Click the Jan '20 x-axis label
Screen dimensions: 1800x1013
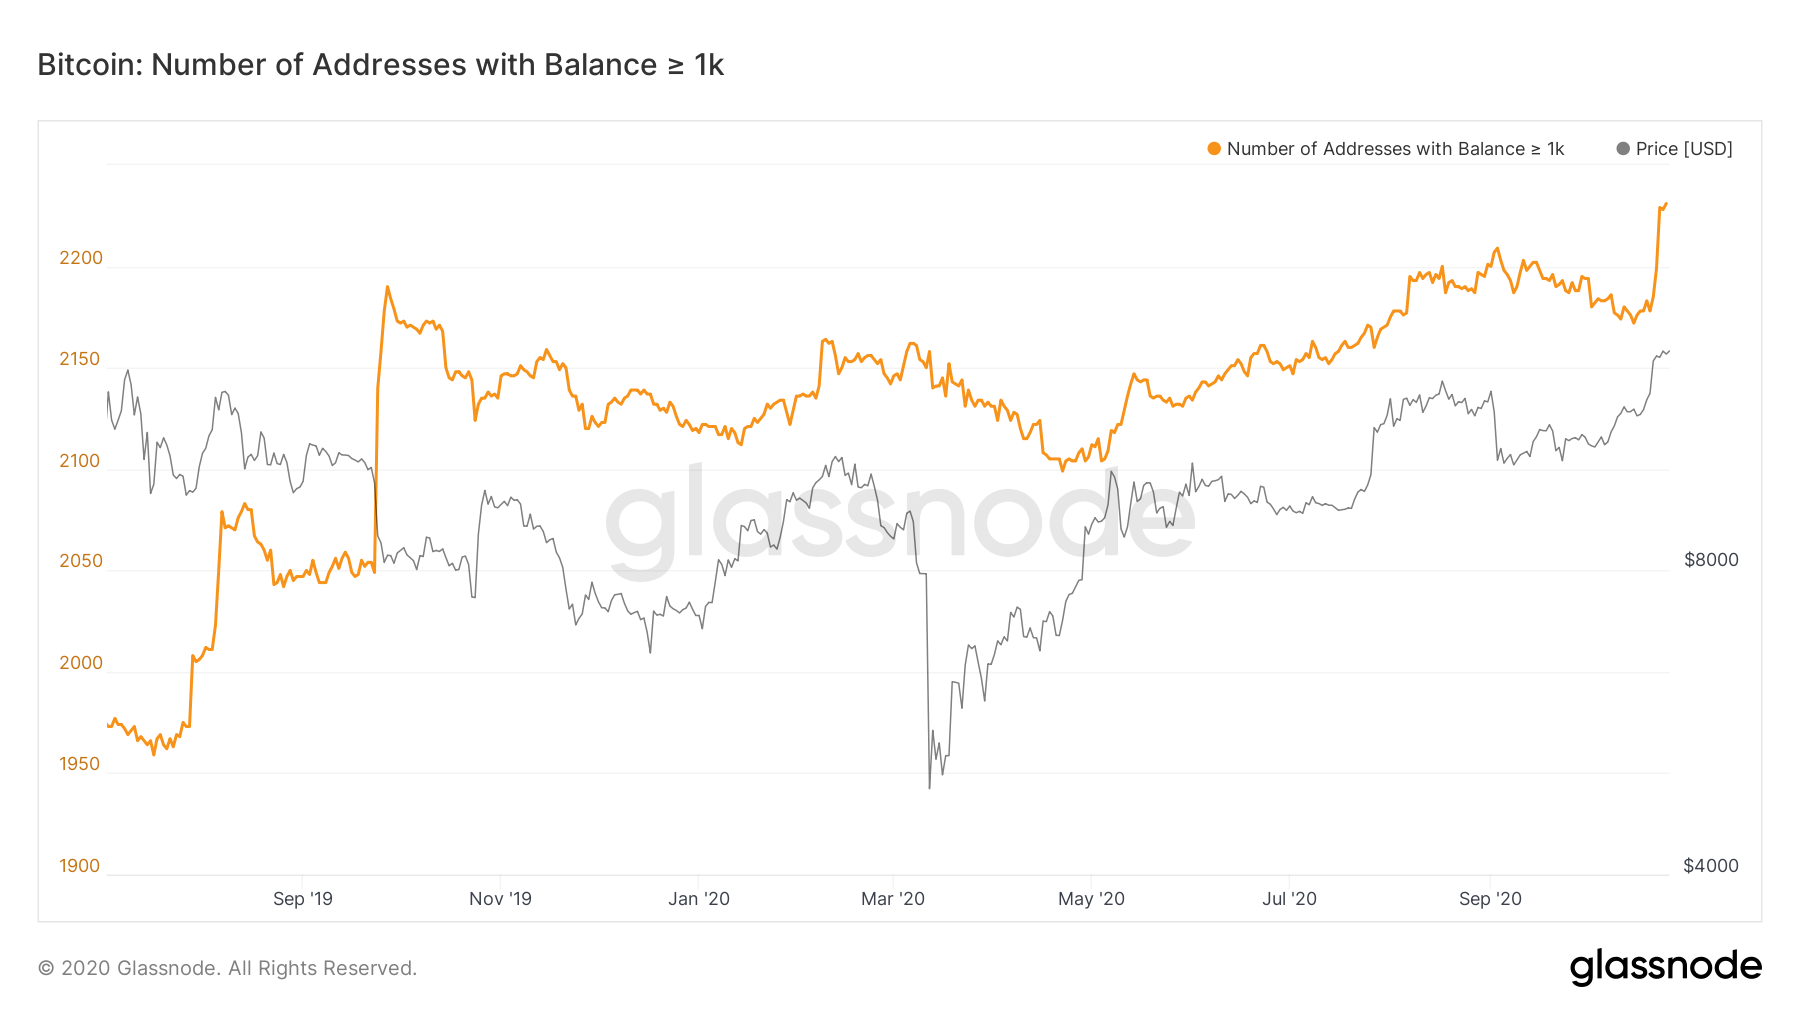point(699,899)
